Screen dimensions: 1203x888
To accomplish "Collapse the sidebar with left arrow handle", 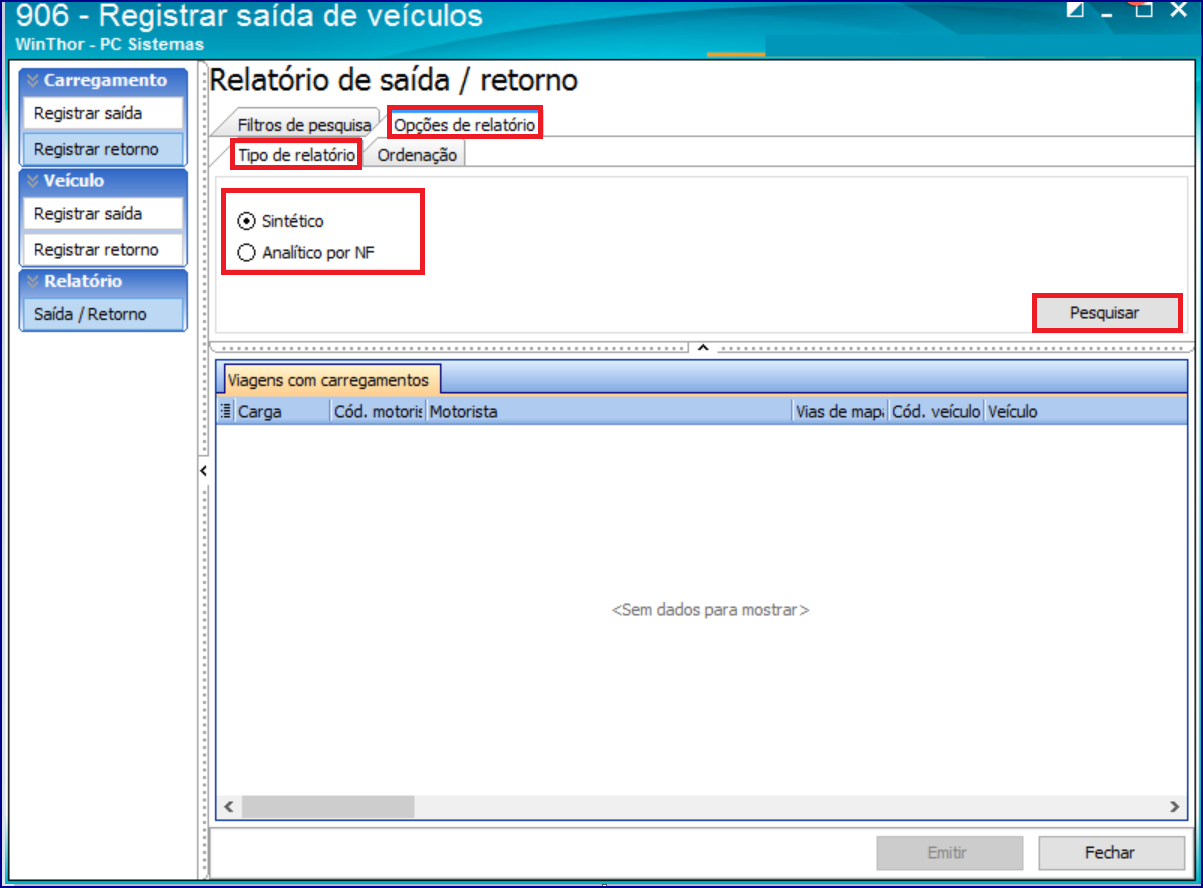I will (x=202, y=470).
